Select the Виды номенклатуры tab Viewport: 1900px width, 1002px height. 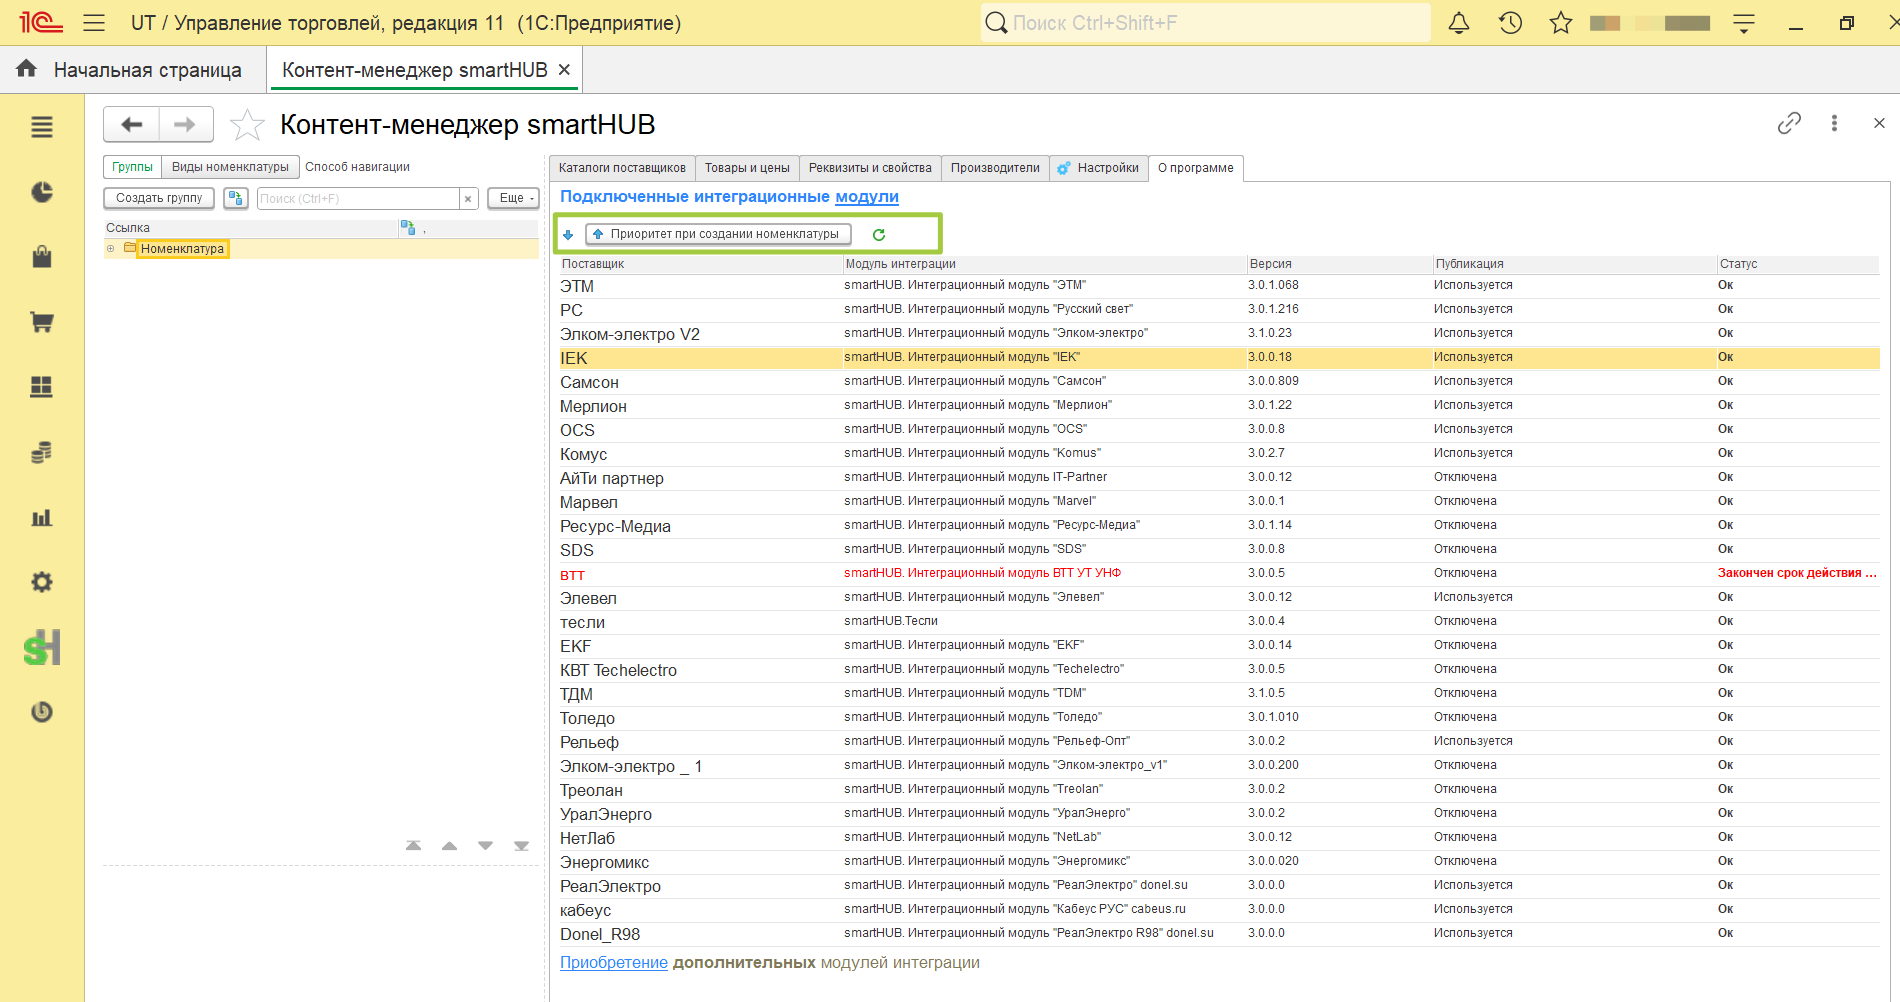tap(230, 167)
